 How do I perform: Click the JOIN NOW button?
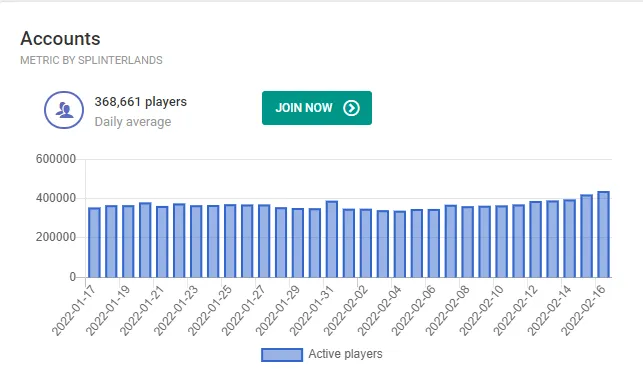pos(317,108)
